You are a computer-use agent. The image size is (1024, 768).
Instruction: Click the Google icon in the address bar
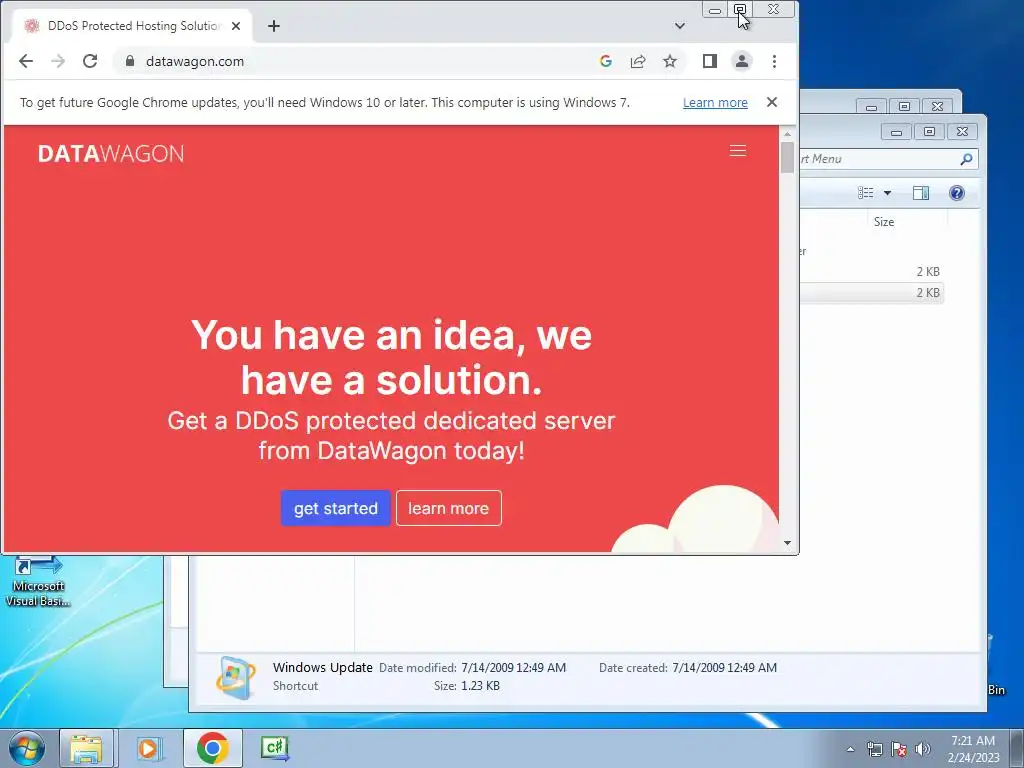click(x=605, y=61)
